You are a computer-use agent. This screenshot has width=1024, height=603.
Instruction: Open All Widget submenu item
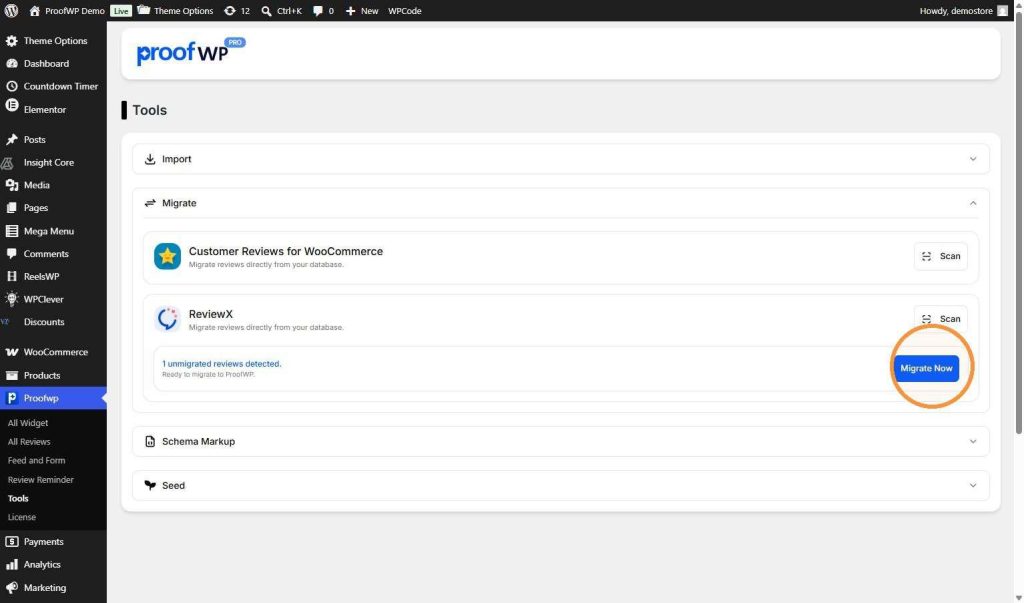click(28, 423)
